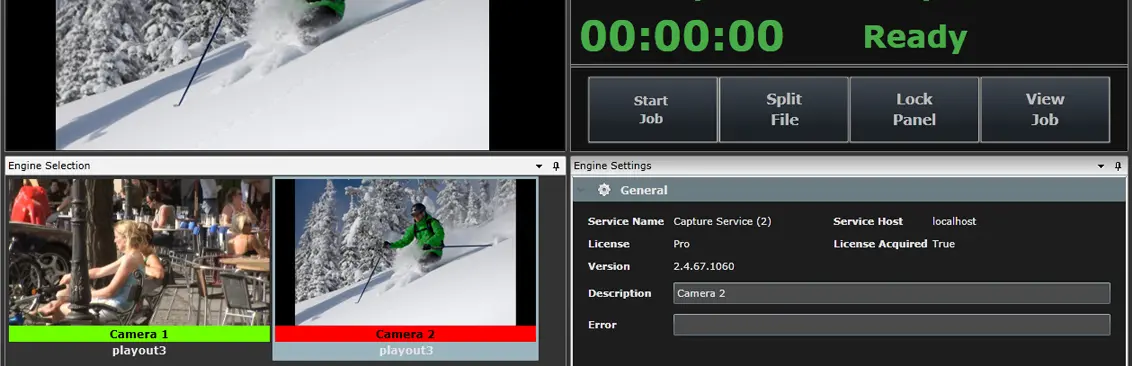The height and width of the screenshot is (366, 1132).
Task: Click the Ready status text
Action: point(915,38)
